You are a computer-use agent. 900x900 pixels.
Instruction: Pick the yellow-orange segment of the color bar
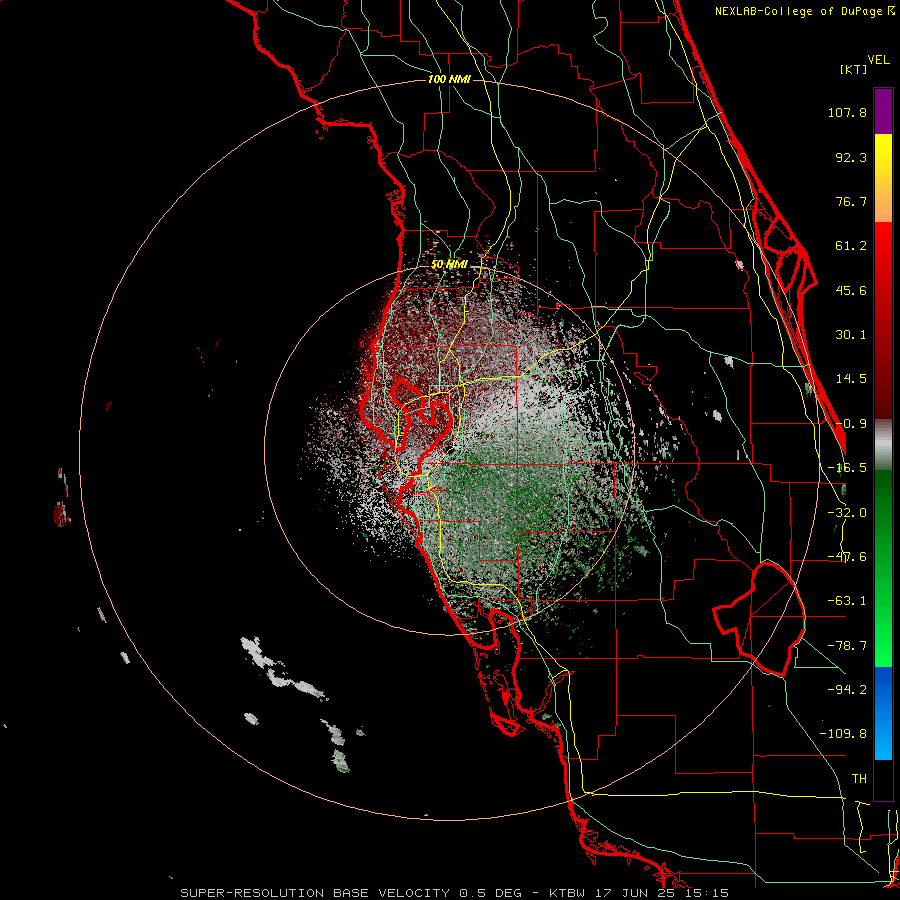click(x=883, y=178)
